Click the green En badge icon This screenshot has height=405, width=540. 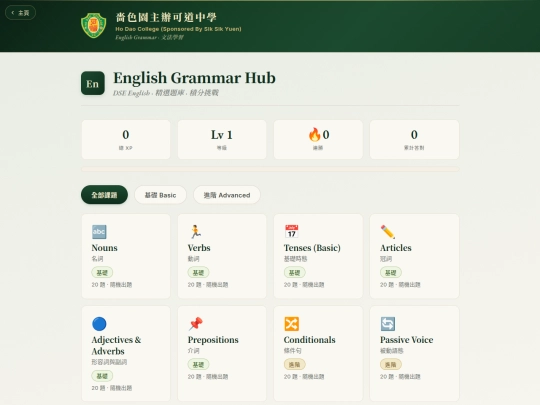(93, 83)
